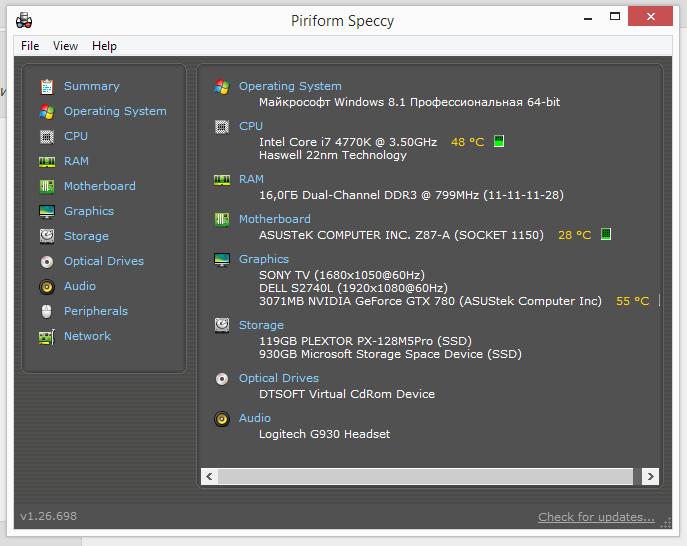Click the Graphics monitor icon in sidebar

47,212
